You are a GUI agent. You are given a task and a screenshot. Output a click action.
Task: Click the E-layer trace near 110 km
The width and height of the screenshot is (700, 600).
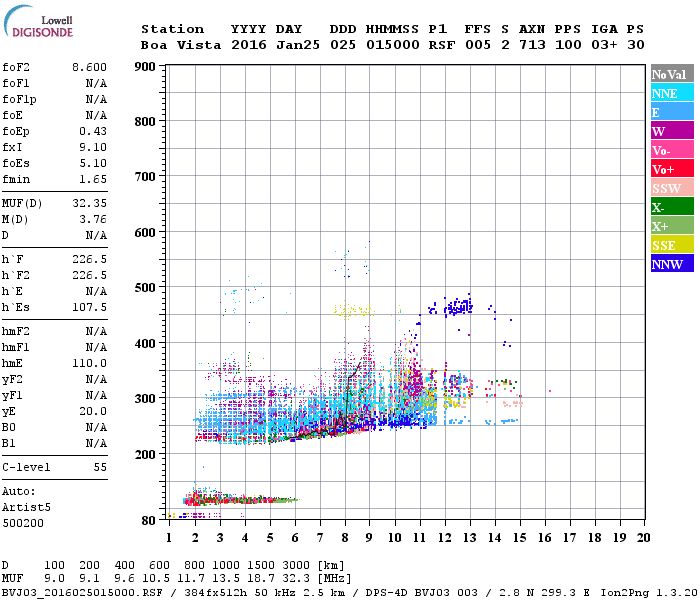241,499
